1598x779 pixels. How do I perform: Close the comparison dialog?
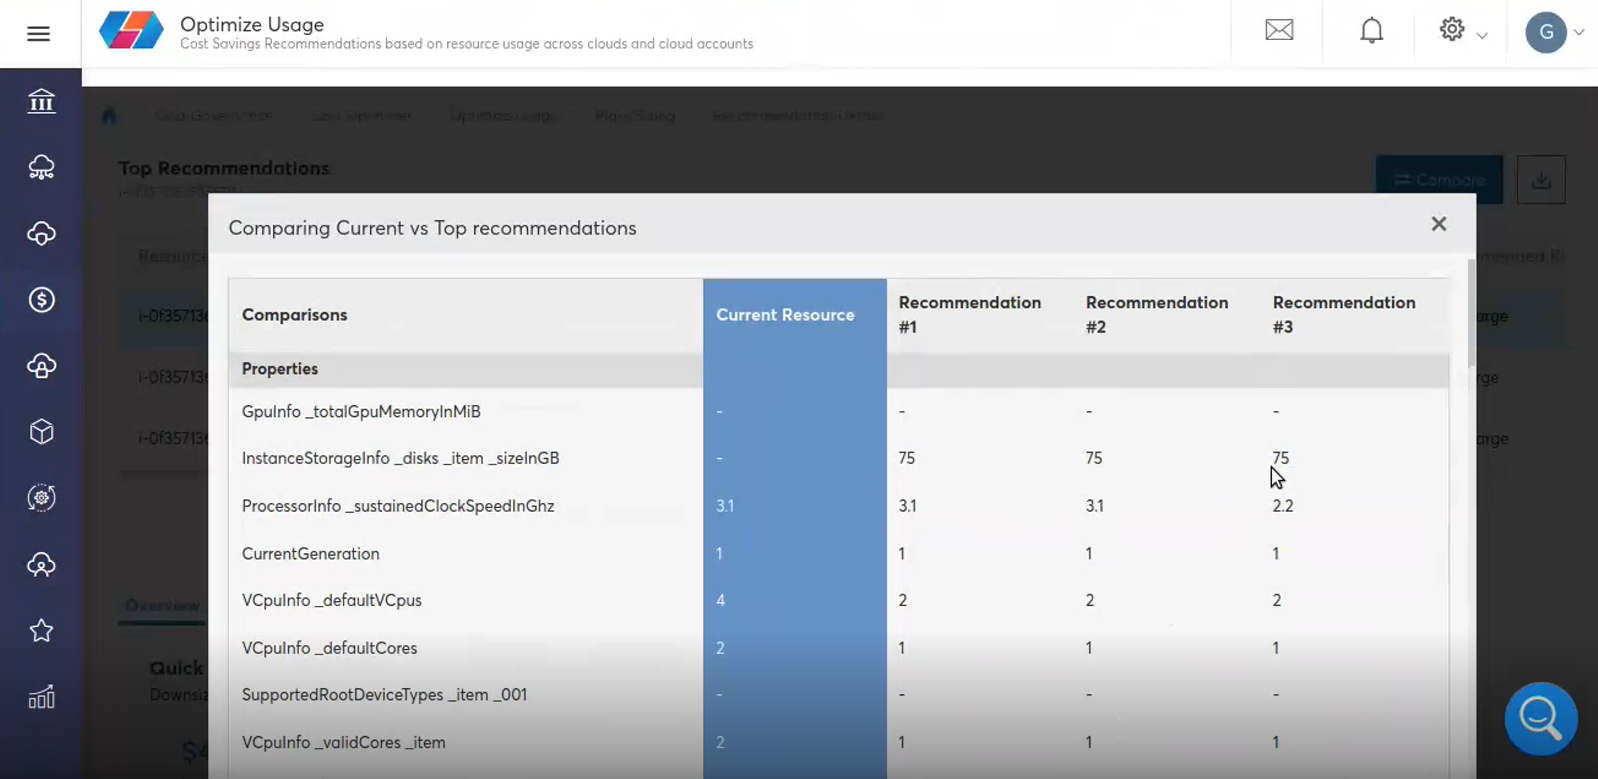tap(1439, 224)
